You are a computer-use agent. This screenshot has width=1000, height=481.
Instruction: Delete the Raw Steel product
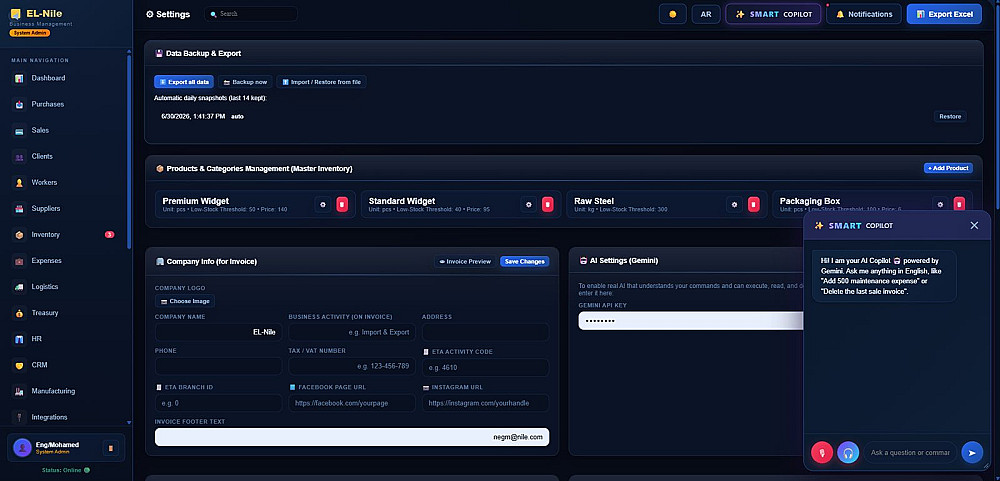pyautogui.click(x=753, y=205)
